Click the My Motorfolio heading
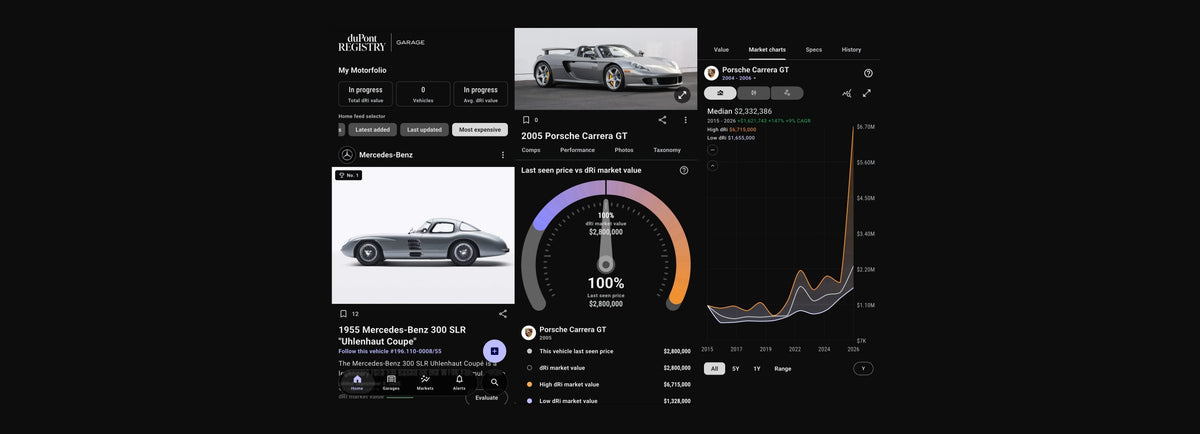 [362, 70]
